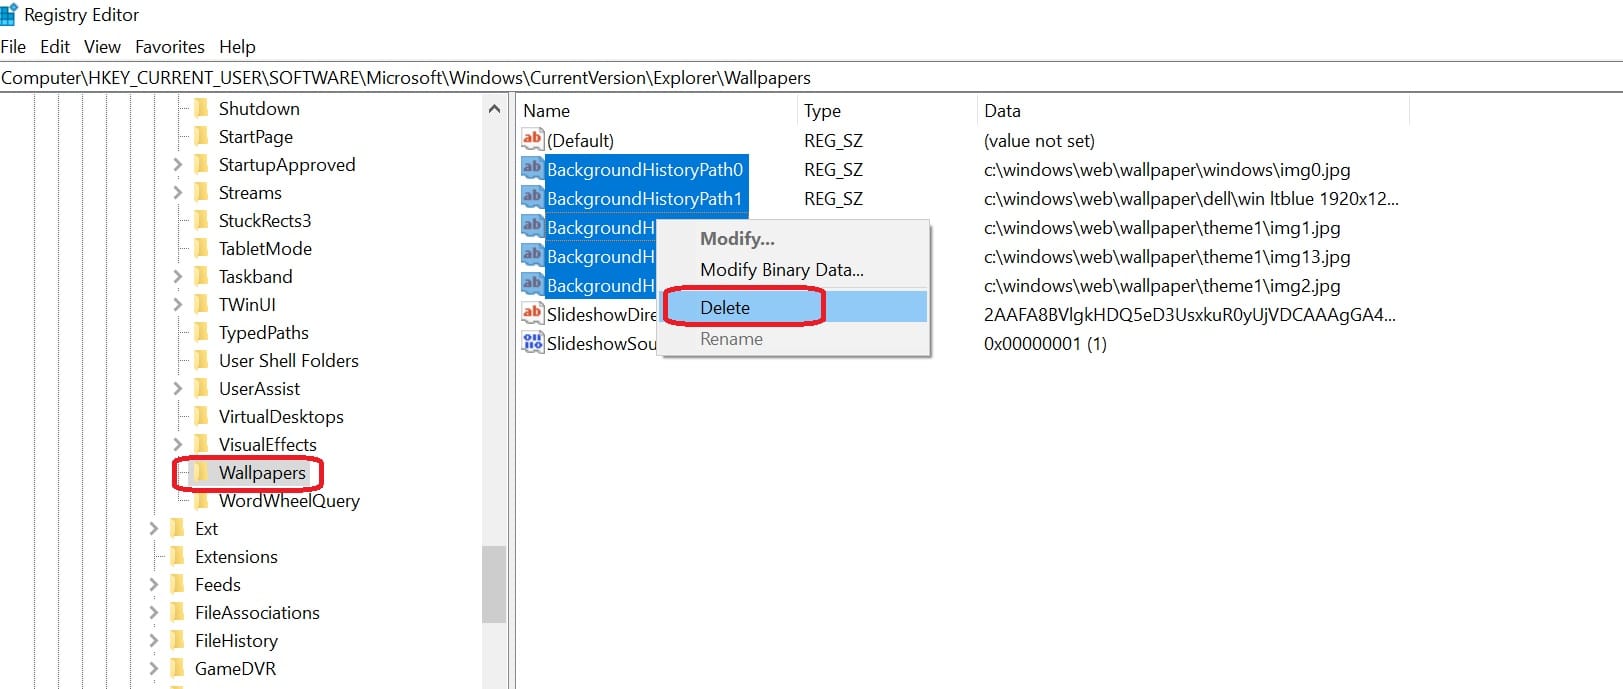Choose Delete from the context menu
This screenshot has height=689, width=1623.
[725, 308]
